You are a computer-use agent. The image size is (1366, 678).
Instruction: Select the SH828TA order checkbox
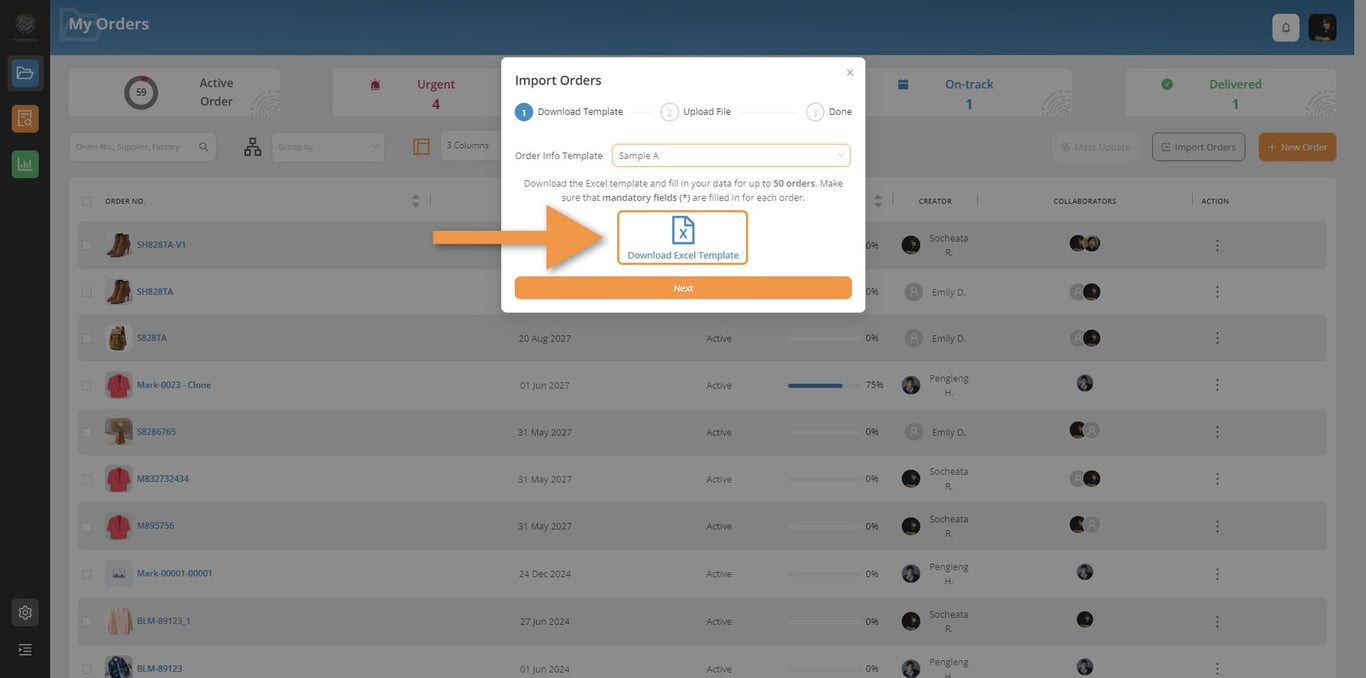[87, 292]
